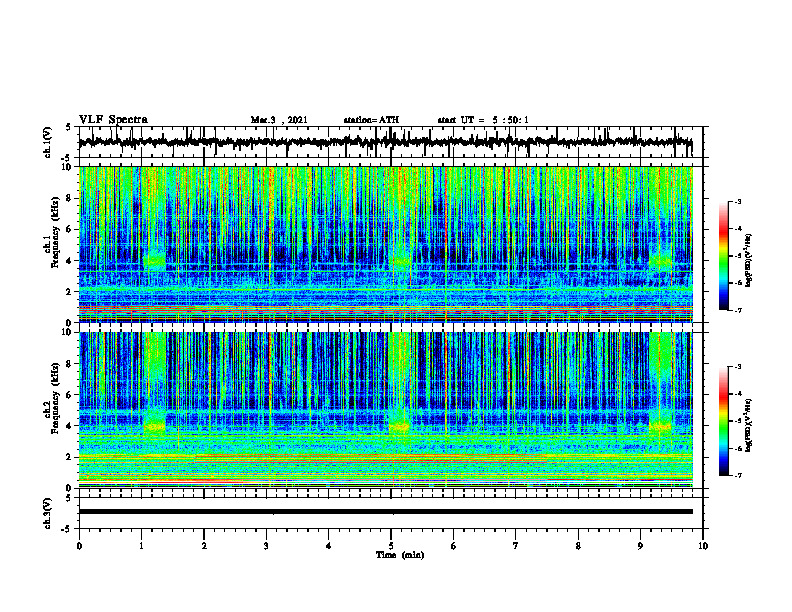Click the "-7" label on ch.2 color scale
Image resolution: width=792 pixels, height=612 pixels.
(738, 475)
